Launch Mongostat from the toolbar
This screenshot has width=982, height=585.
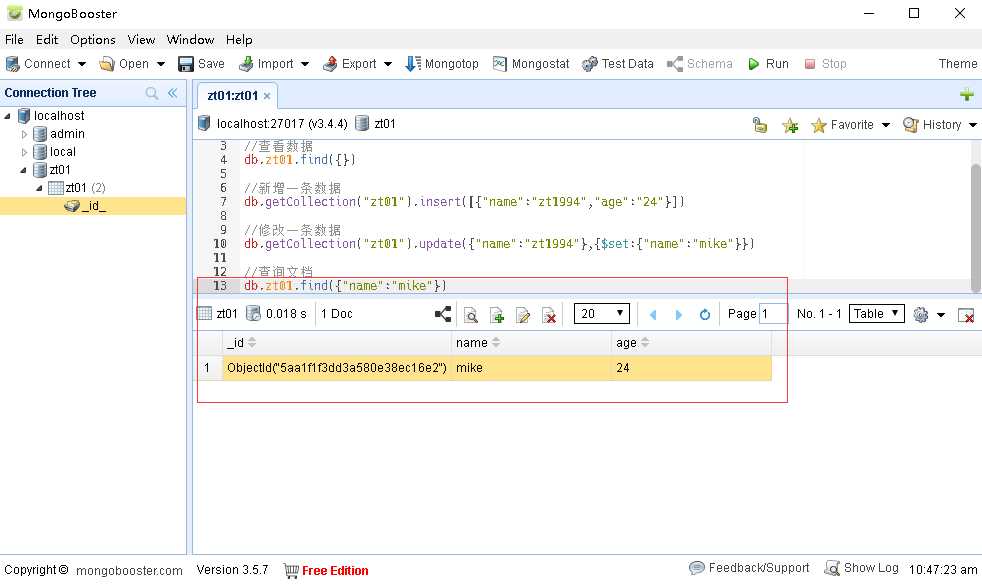point(530,64)
